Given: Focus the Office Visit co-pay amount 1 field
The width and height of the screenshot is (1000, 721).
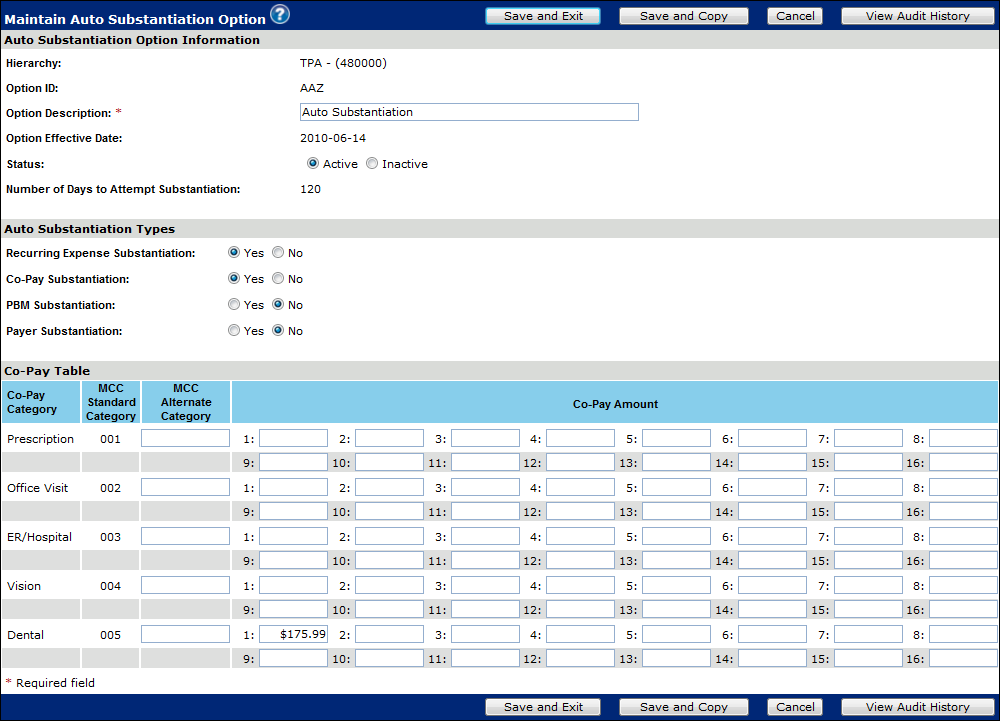Looking at the screenshot, I should coord(293,487).
